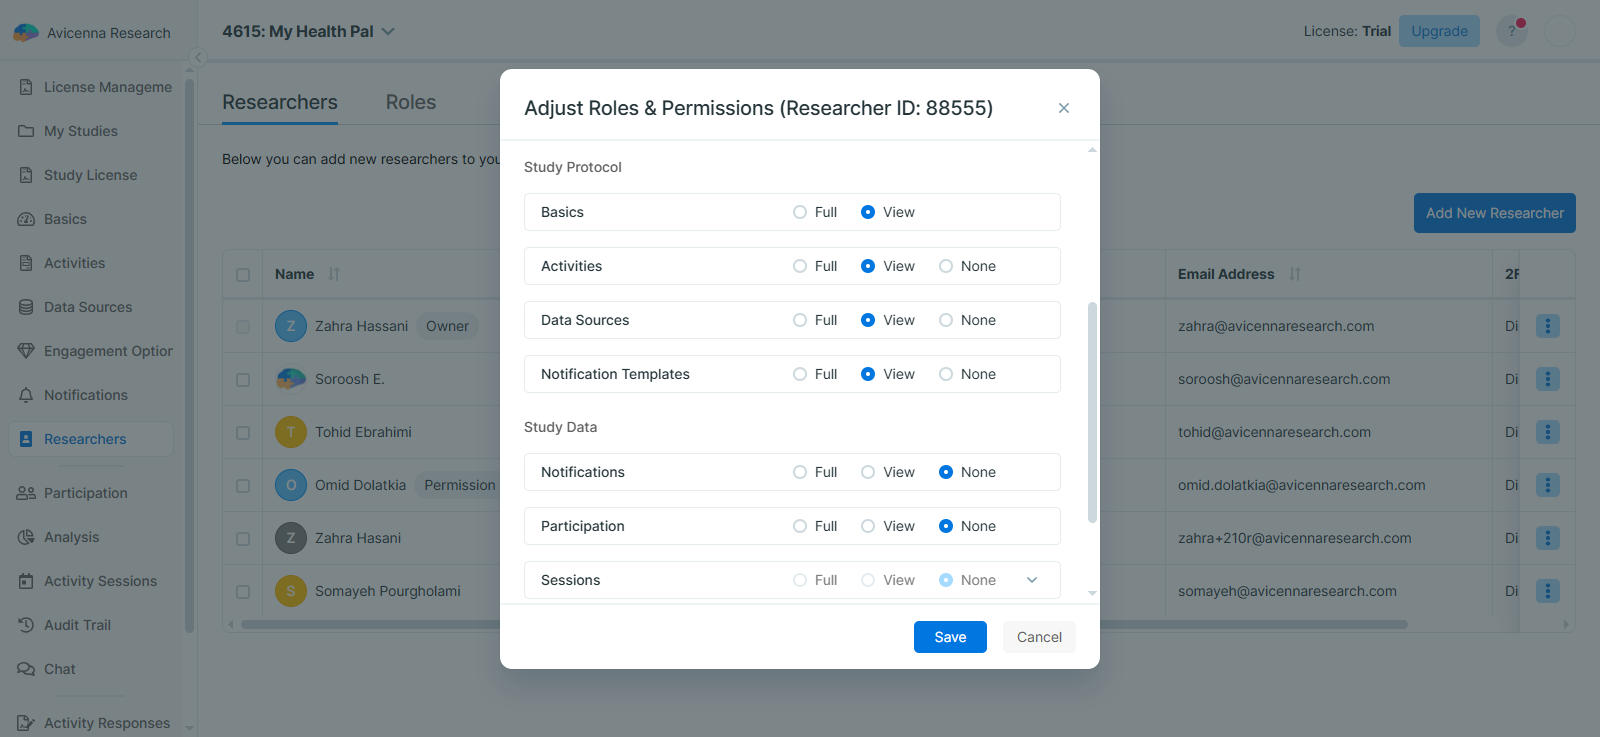Click the dialog's vertical scrollbar
Screen dimensions: 1600x737
[x=1092, y=410]
